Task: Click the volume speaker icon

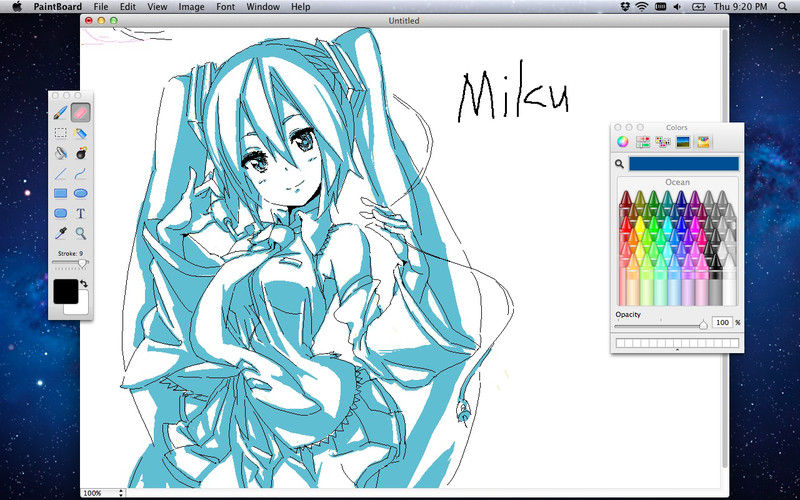Action: coord(677,7)
